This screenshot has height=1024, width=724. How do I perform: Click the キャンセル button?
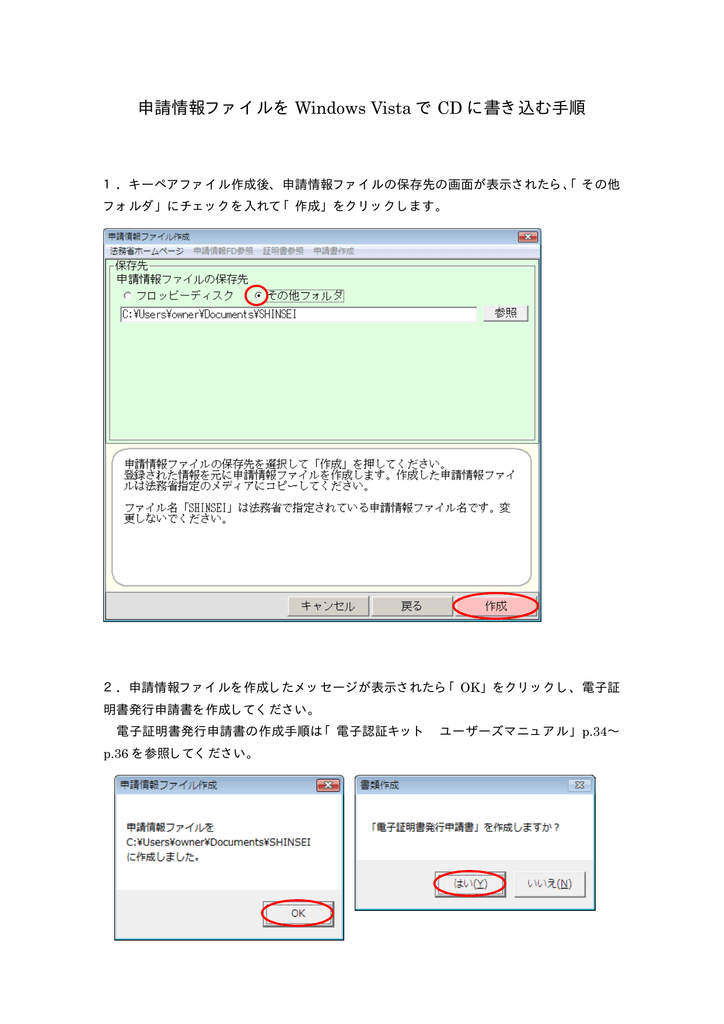click(328, 606)
